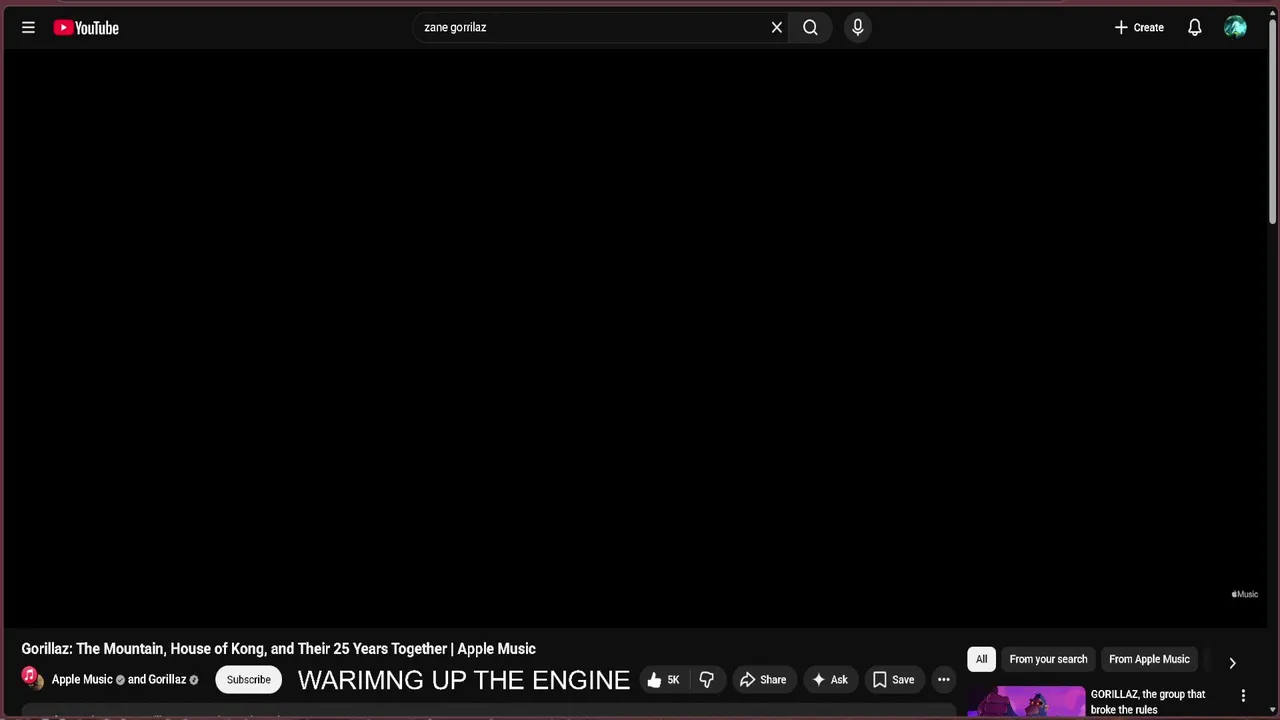Open the notifications bell
The height and width of the screenshot is (720, 1280).
click(x=1194, y=28)
